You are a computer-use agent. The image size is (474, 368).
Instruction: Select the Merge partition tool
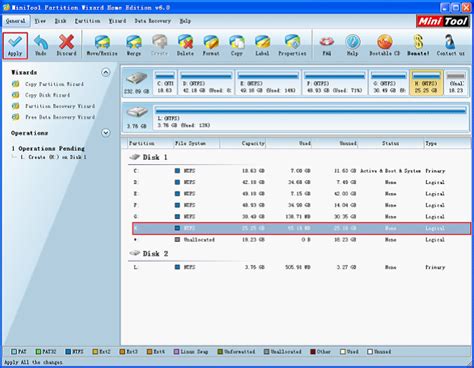click(134, 46)
